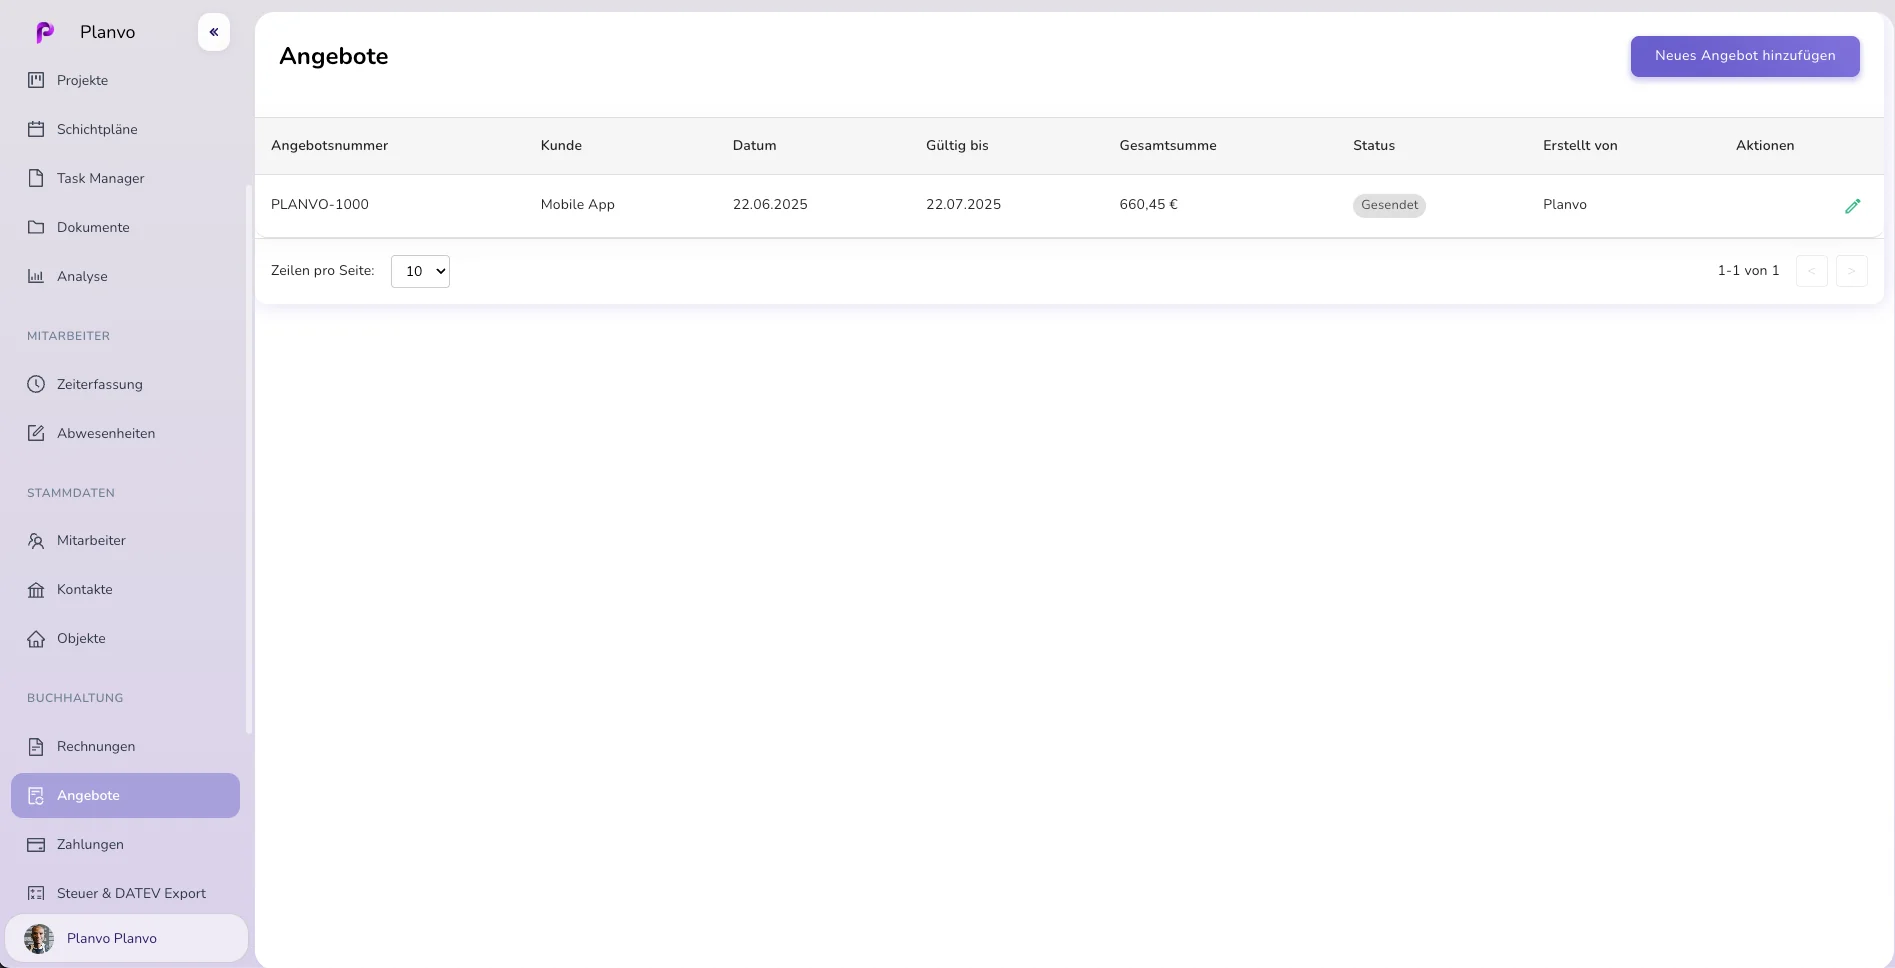Open Zeiterfassung clock icon
This screenshot has width=1895, height=968.
pos(36,384)
